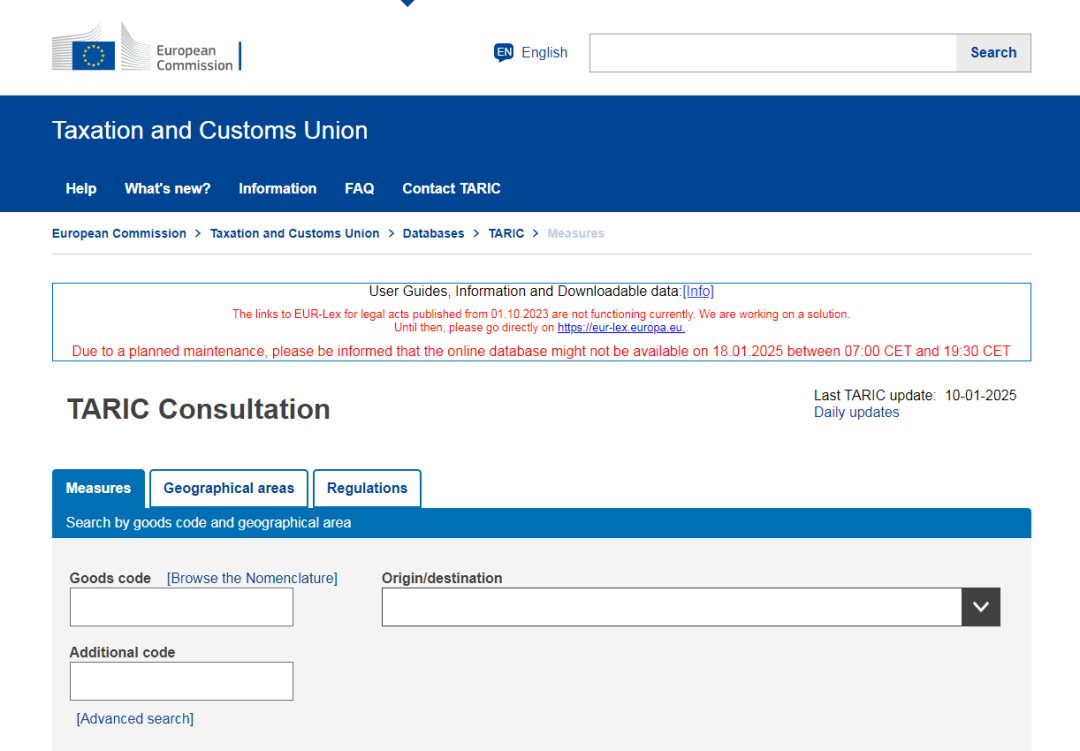Open the eur-lex.europa.eu link
This screenshot has width=1080, height=751.
coord(621,328)
